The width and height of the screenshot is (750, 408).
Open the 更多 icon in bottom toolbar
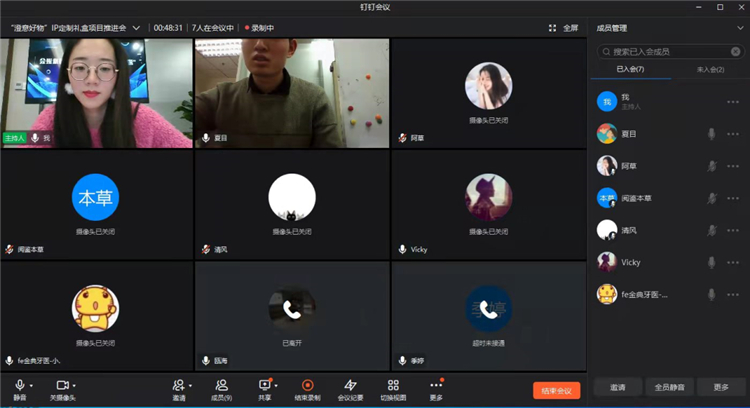436,386
